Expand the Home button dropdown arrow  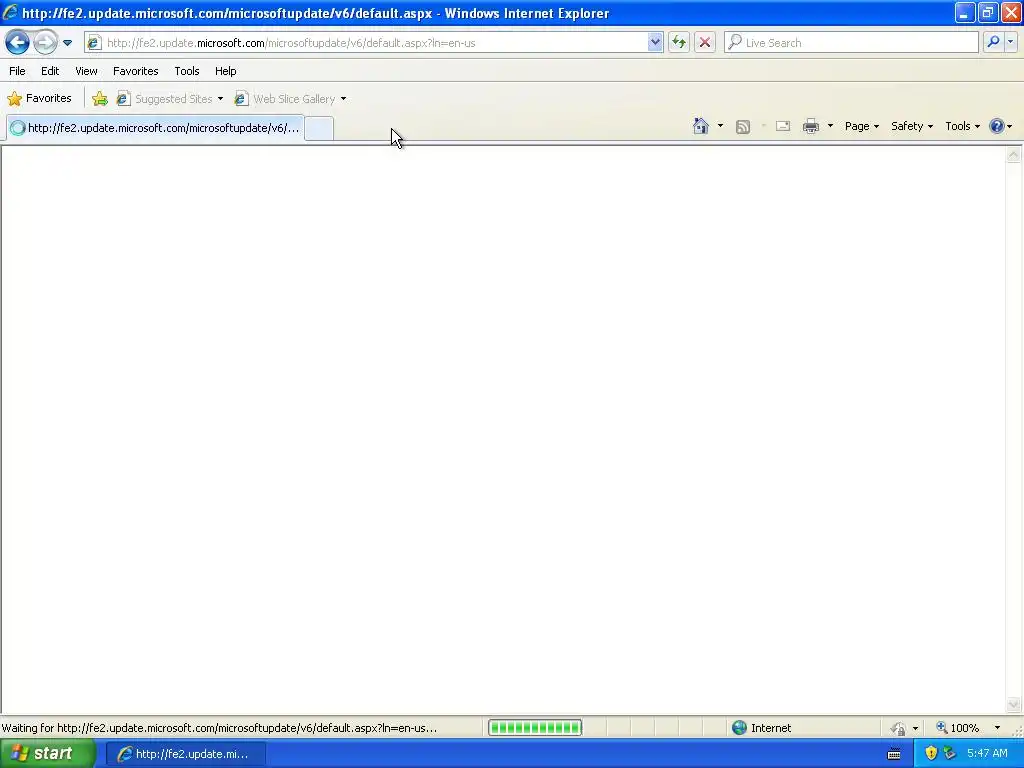[x=720, y=126]
